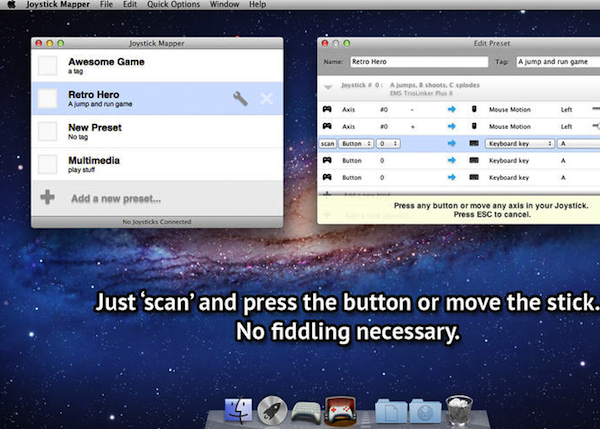600x429 pixels.
Task: Click the Edit Preset window title
Action: tap(492, 43)
